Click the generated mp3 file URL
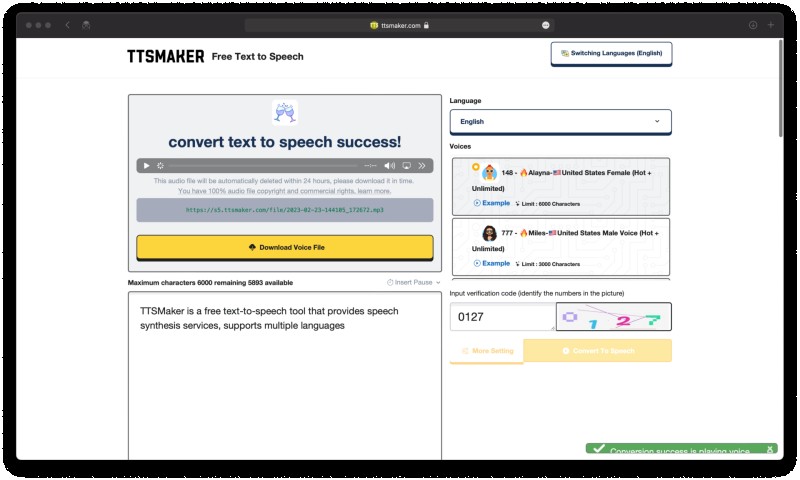 (x=285, y=210)
